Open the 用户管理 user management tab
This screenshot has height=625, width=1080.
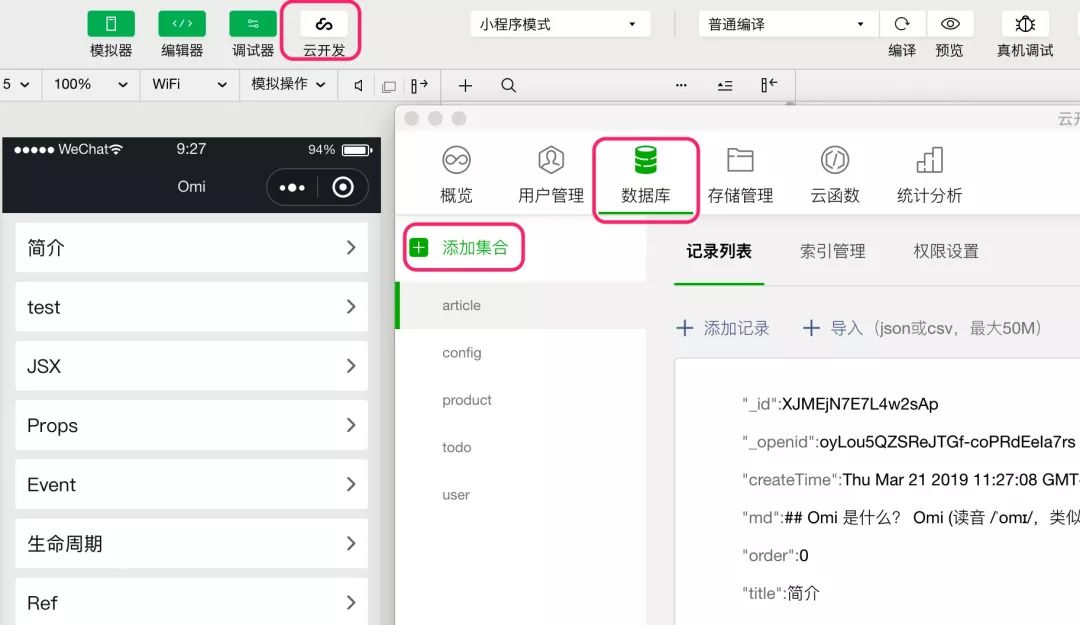pos(551,175)
